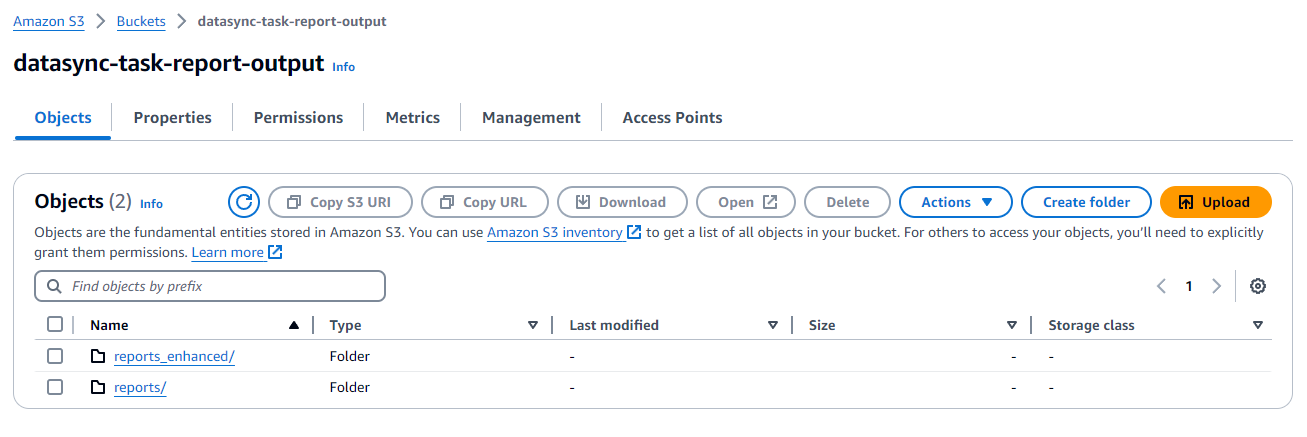Click folder icon beside reports_enhanced/

[x=98, y=356]
